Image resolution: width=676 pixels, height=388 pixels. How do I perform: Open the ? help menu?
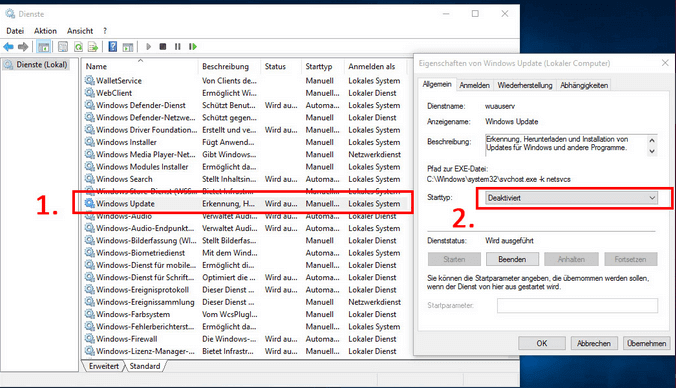tap(105, 31)
